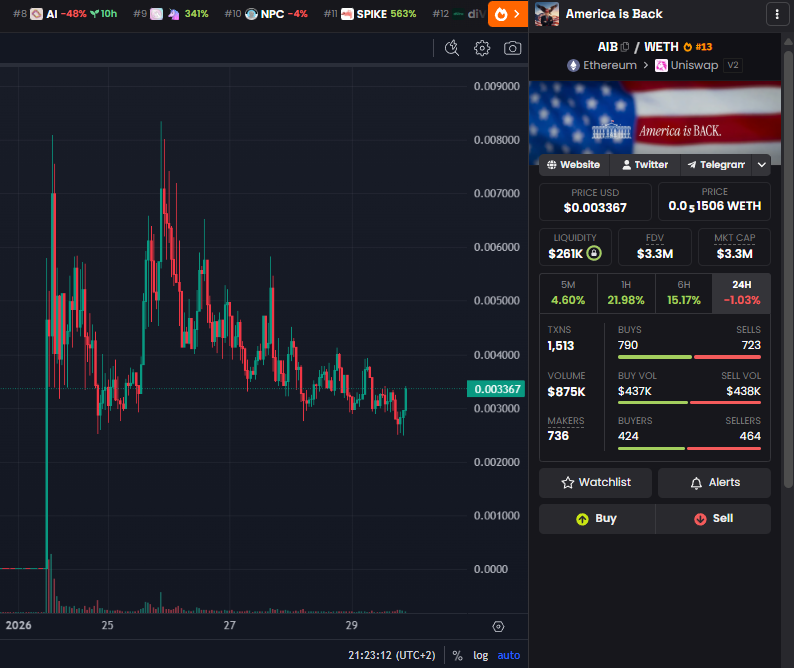
Task: Click the right panel vertical scrollbar
Action: tap(787, 268)
